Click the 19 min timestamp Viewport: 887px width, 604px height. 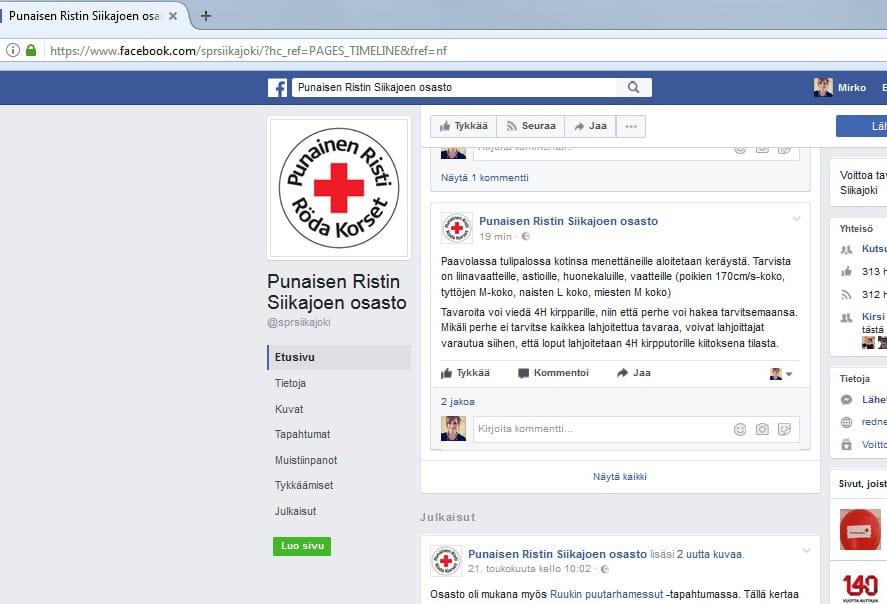click(x=496, y=236)
